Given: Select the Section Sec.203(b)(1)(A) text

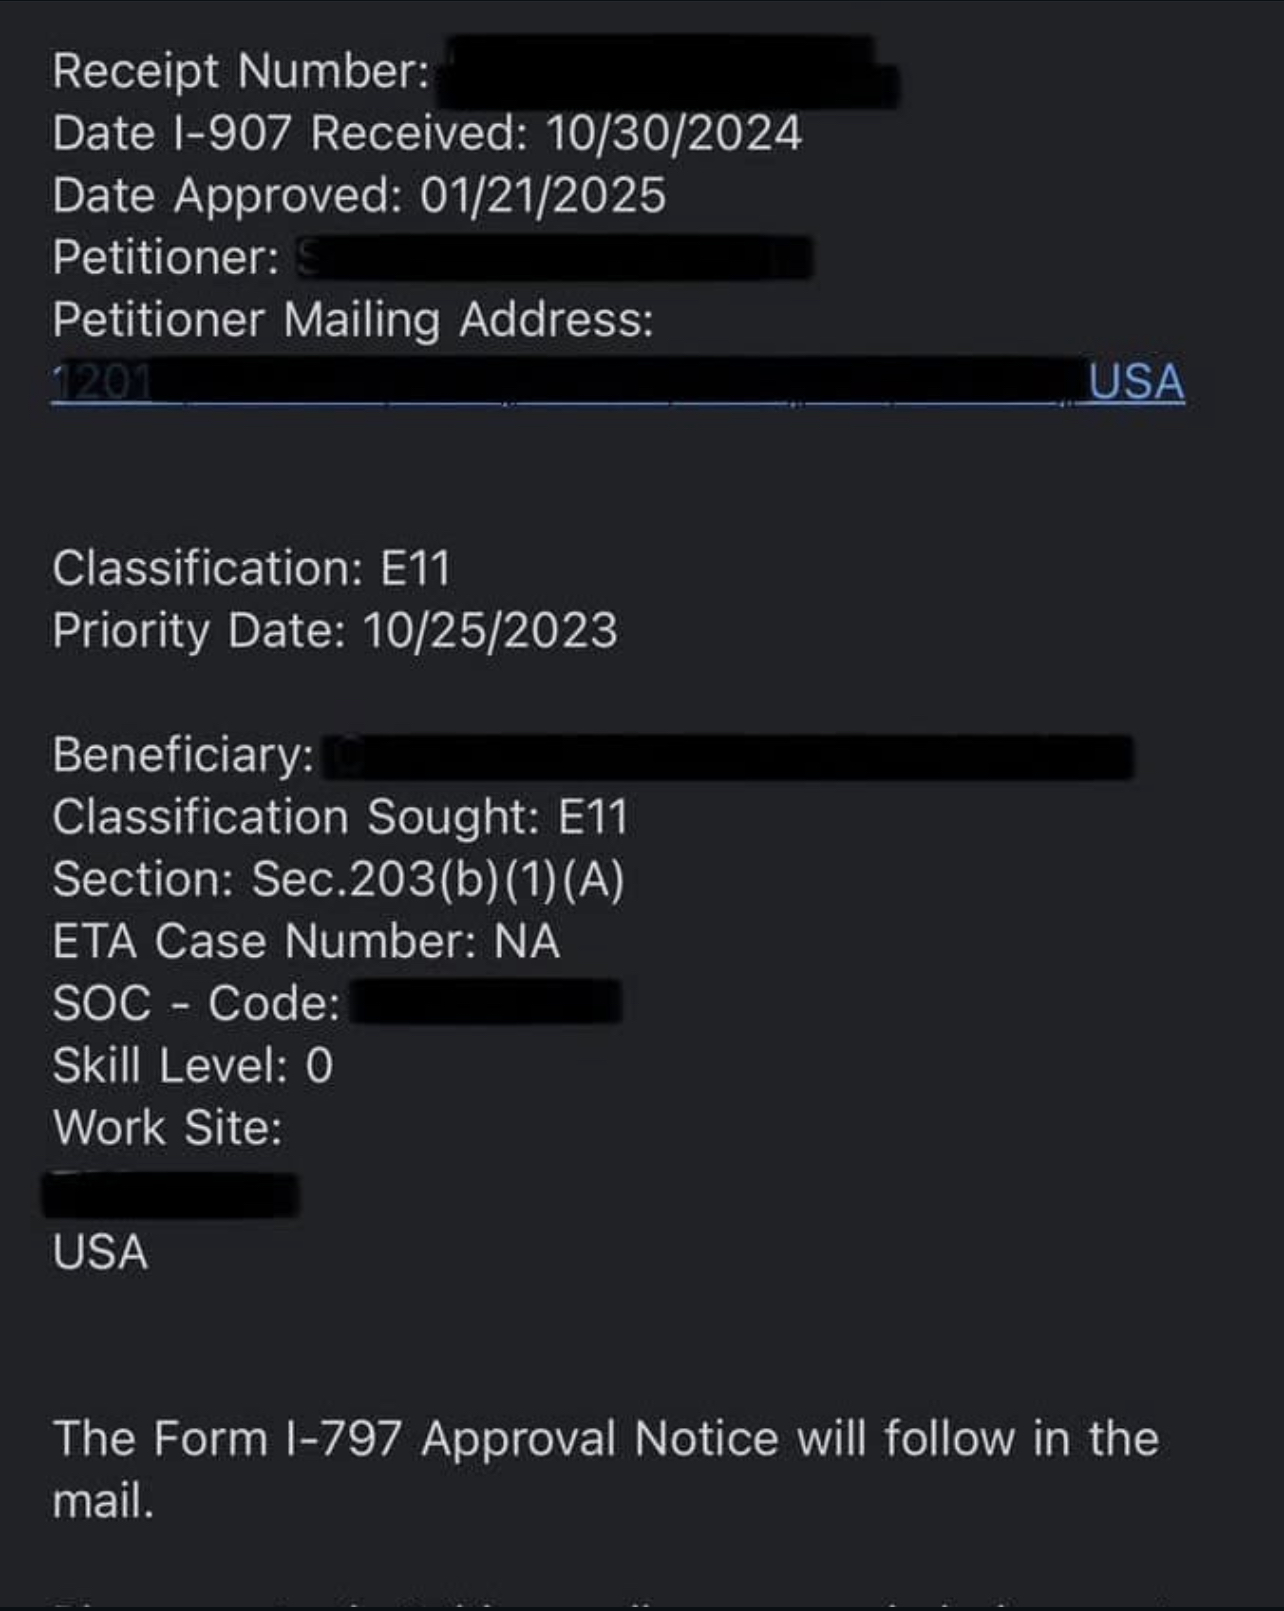Looking at the screenshot, I should [x=338, y=879].
